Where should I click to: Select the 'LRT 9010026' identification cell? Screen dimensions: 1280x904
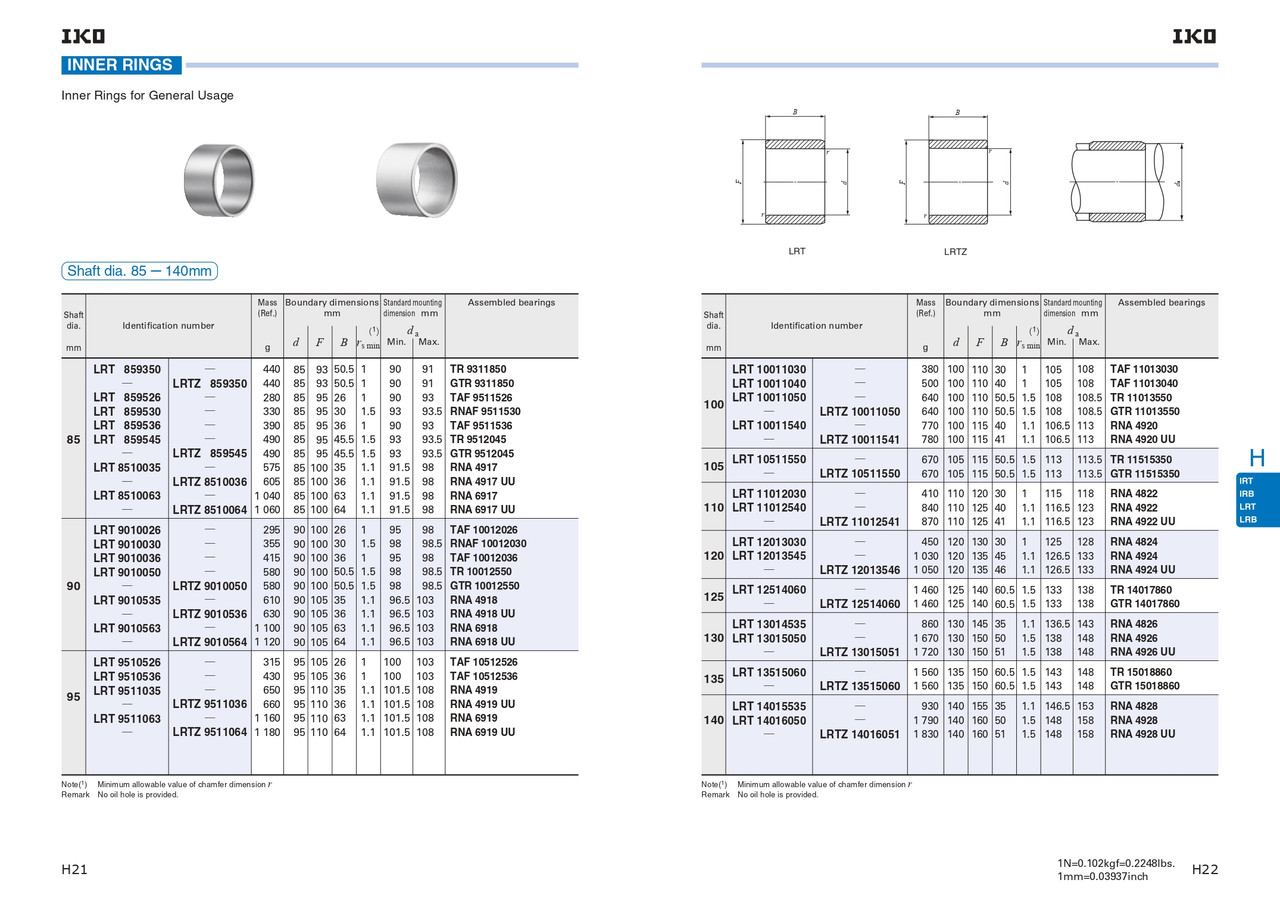[x=127, y=530]
